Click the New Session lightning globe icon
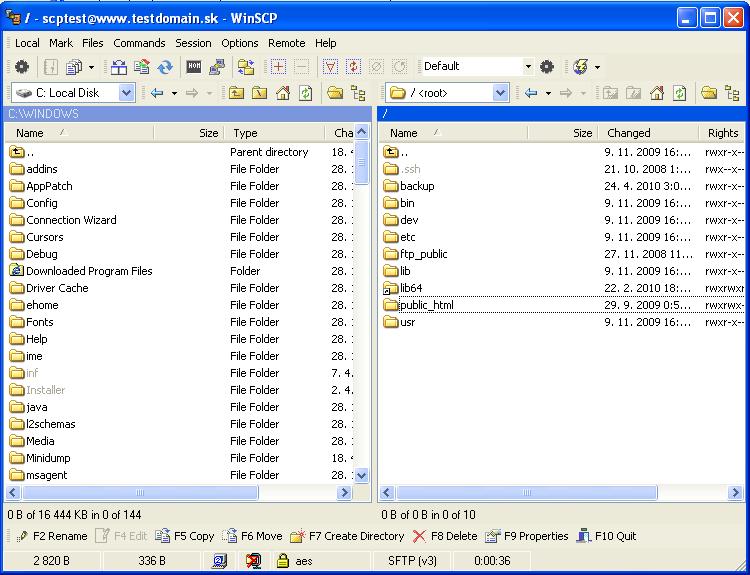 [x=580, y=66]
